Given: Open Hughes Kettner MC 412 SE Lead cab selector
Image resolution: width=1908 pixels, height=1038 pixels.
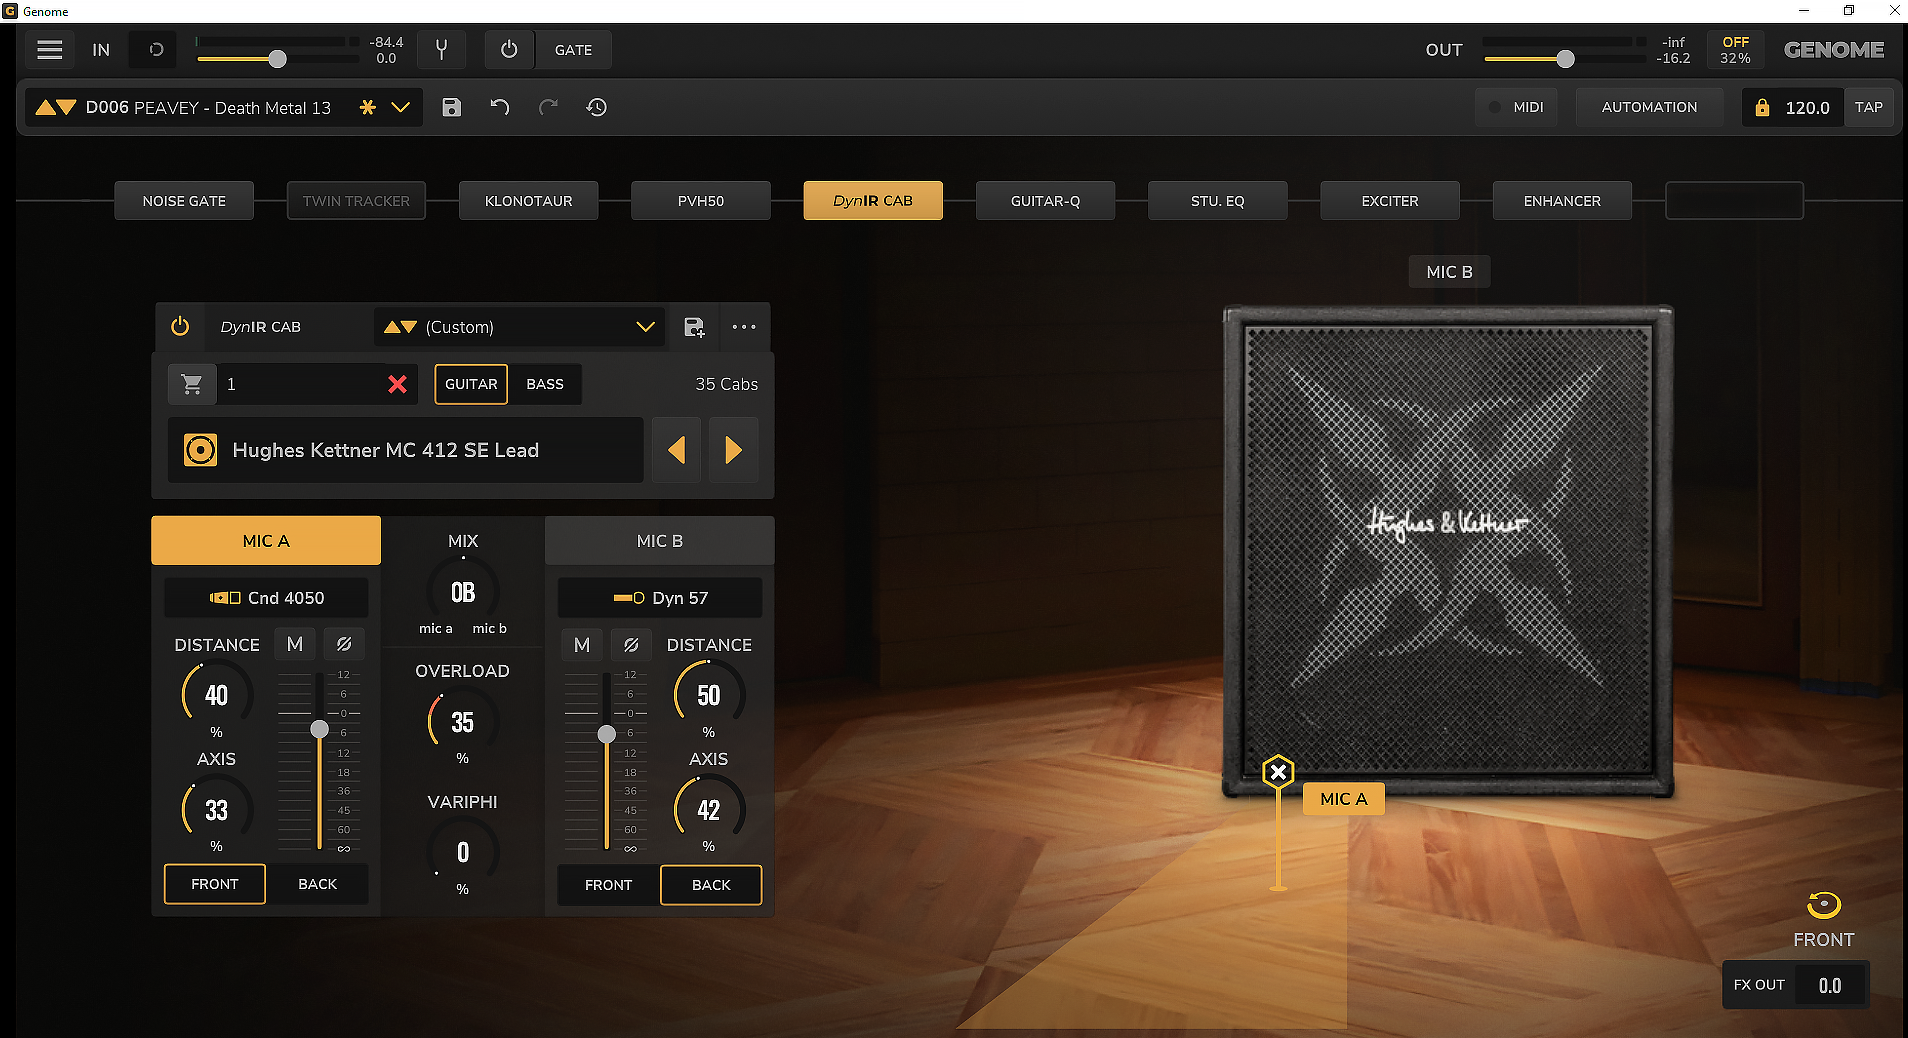Looking at the screenshot, I should click(406, 450).
